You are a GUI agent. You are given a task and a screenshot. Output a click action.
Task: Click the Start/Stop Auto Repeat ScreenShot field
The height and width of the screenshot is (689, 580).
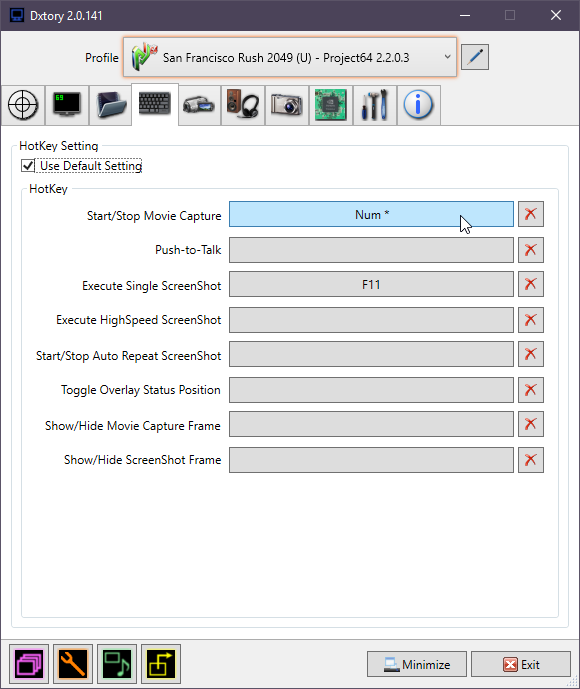click(371, 354)
